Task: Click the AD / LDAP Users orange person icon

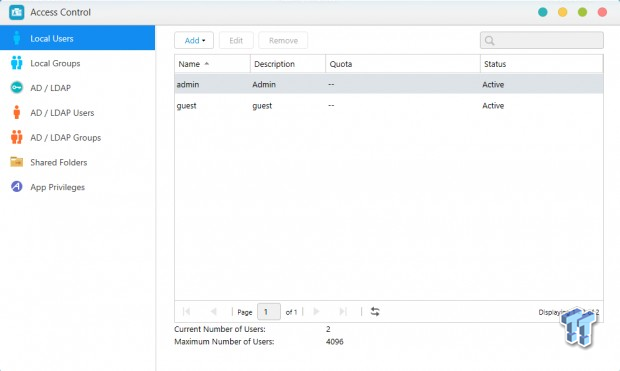Action: click(17, 112)
